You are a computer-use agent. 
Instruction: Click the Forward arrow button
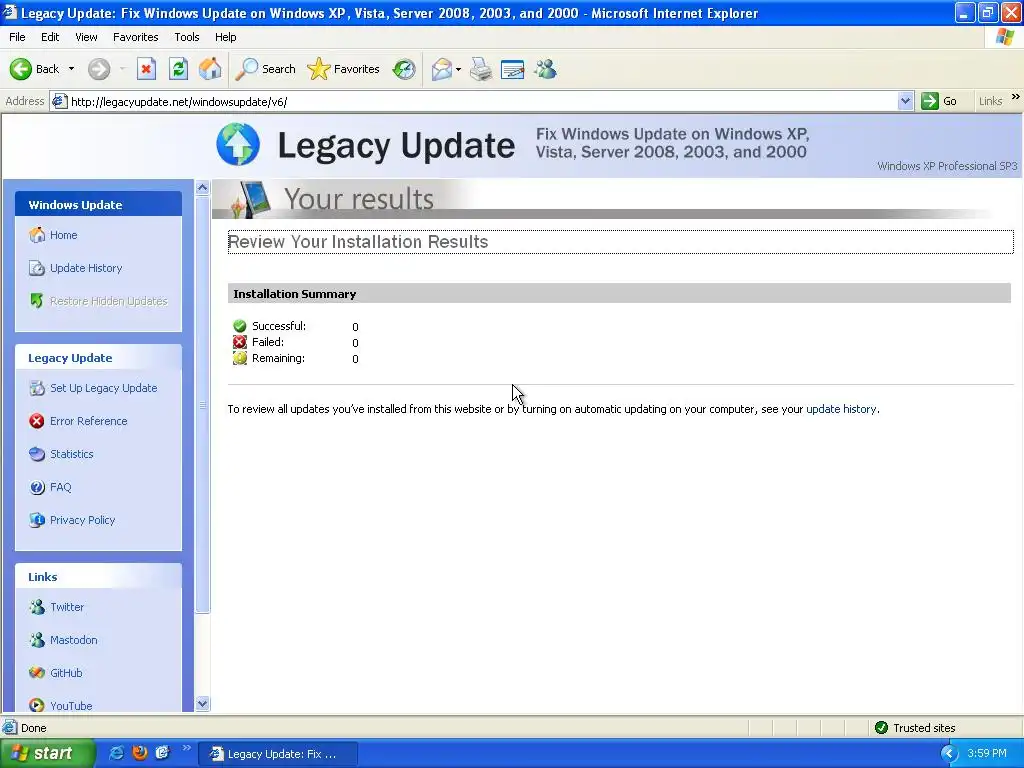[x=99, y=69]
